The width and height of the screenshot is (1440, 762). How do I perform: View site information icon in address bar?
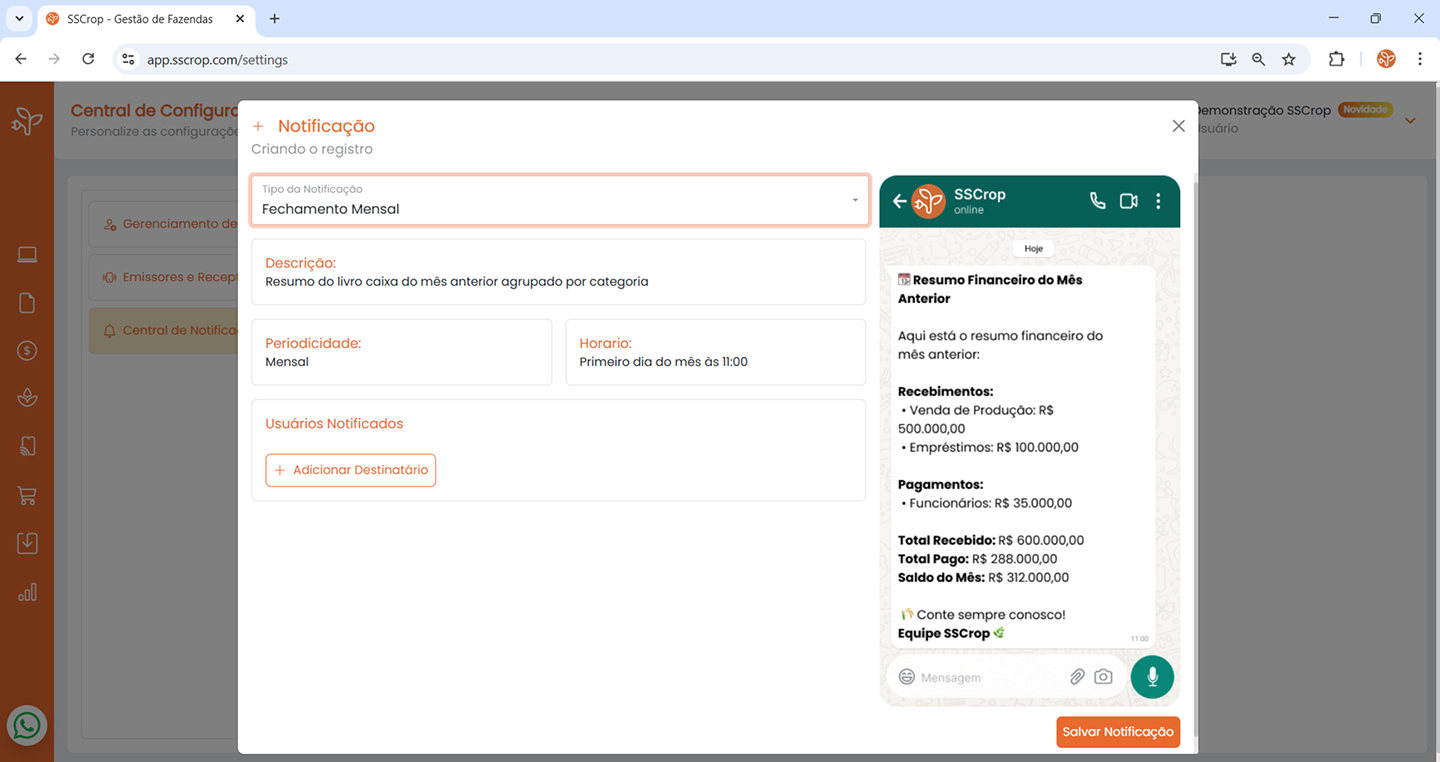tap(127, 59)
